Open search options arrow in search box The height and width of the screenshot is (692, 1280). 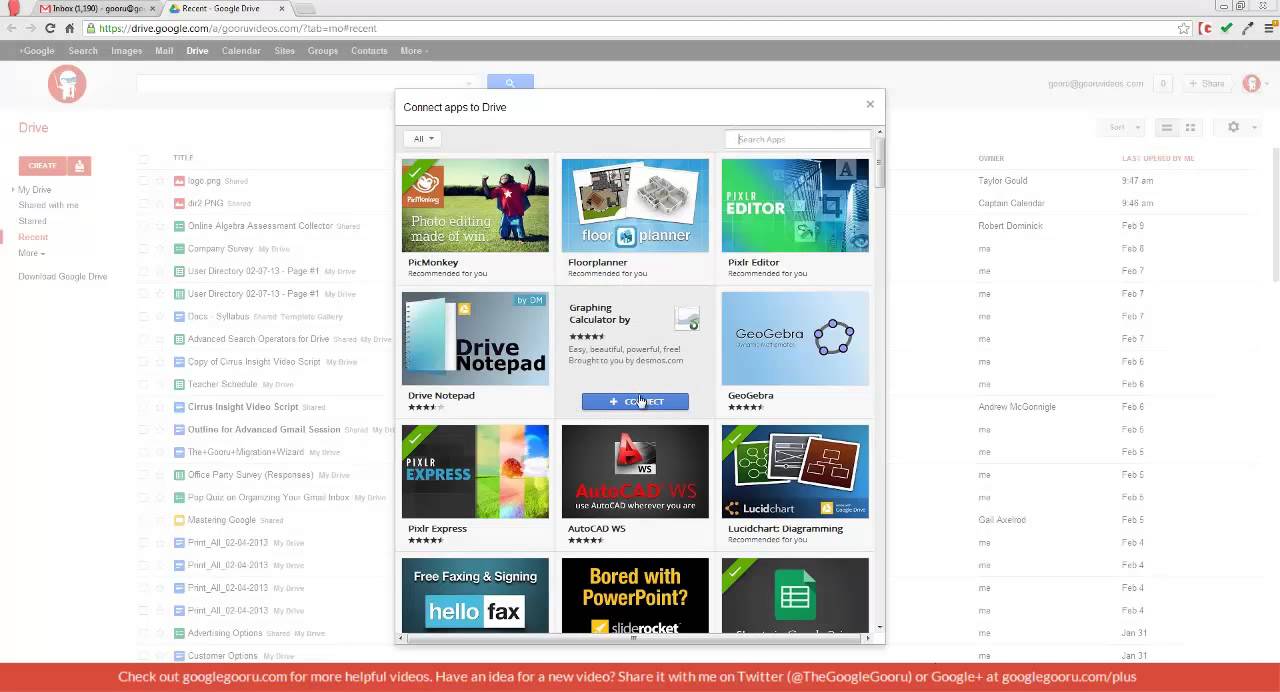click(x=468, y=83)
